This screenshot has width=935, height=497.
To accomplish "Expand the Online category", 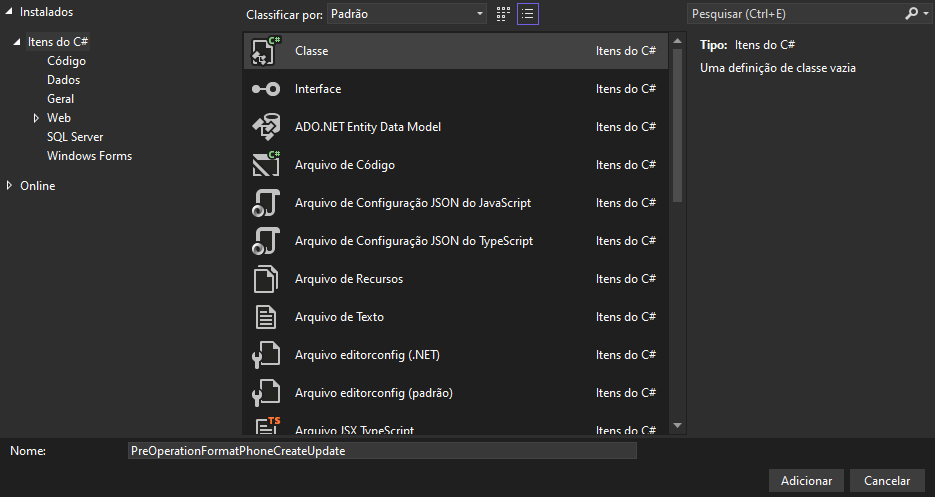I will 11,186.
